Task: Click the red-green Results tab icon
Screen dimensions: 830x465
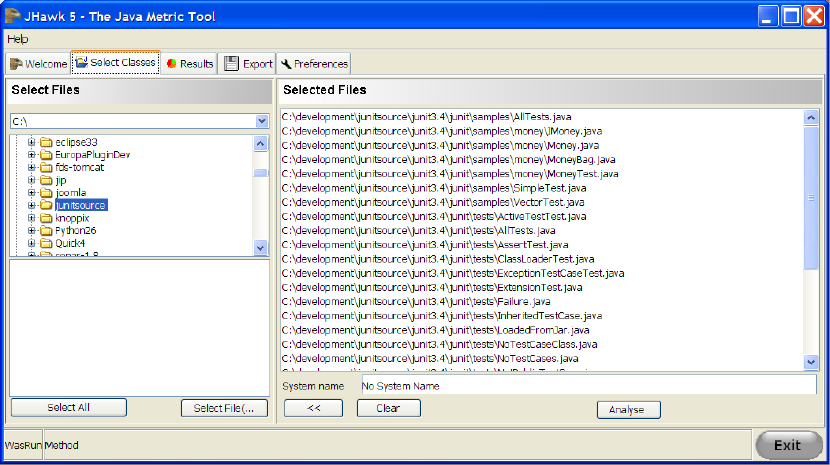Action: [172, 64]
